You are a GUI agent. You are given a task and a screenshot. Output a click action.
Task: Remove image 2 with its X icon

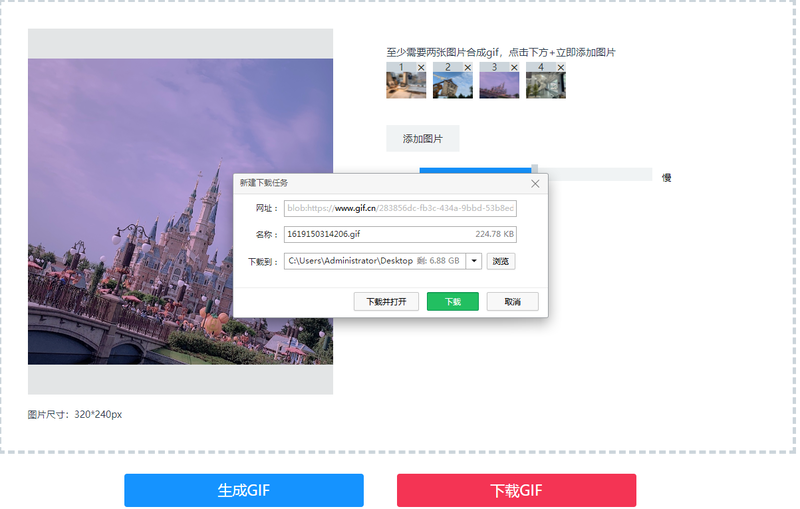tap(467, 67)
